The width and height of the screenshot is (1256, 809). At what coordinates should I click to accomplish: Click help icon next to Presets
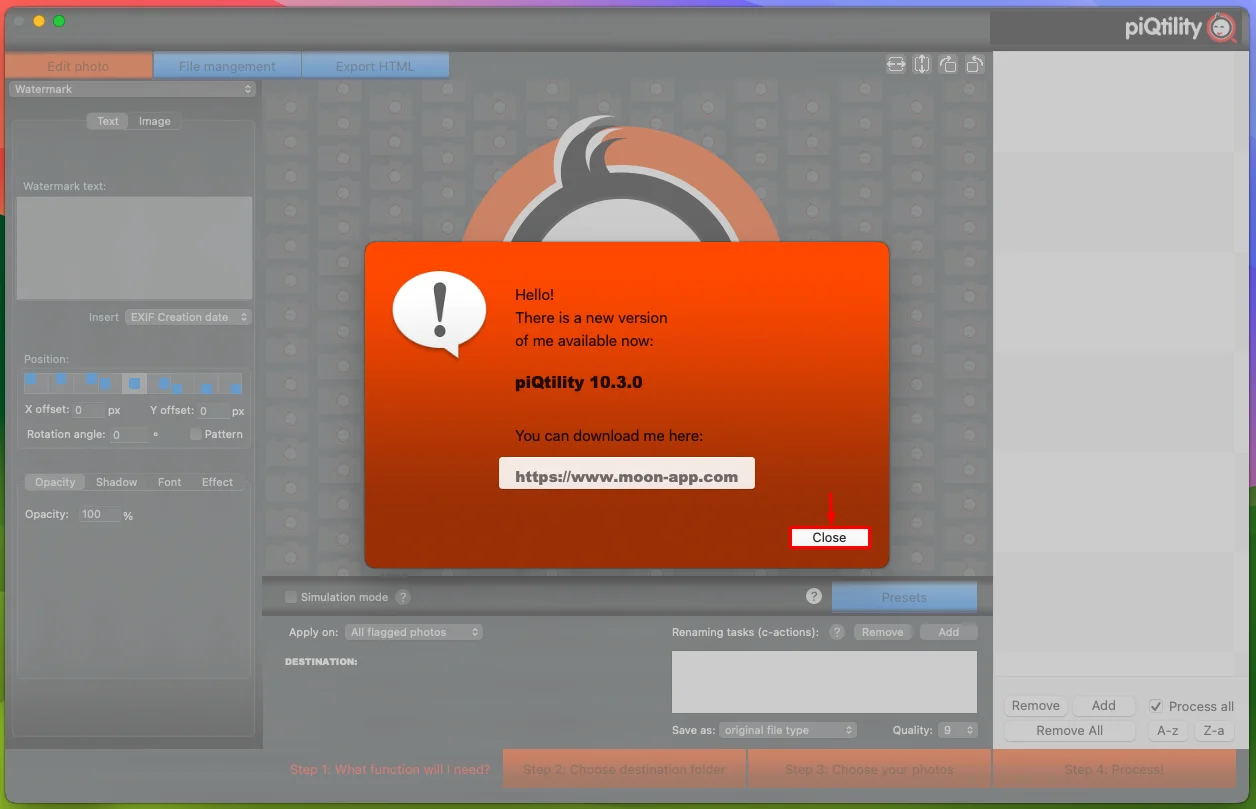point(814,596)
